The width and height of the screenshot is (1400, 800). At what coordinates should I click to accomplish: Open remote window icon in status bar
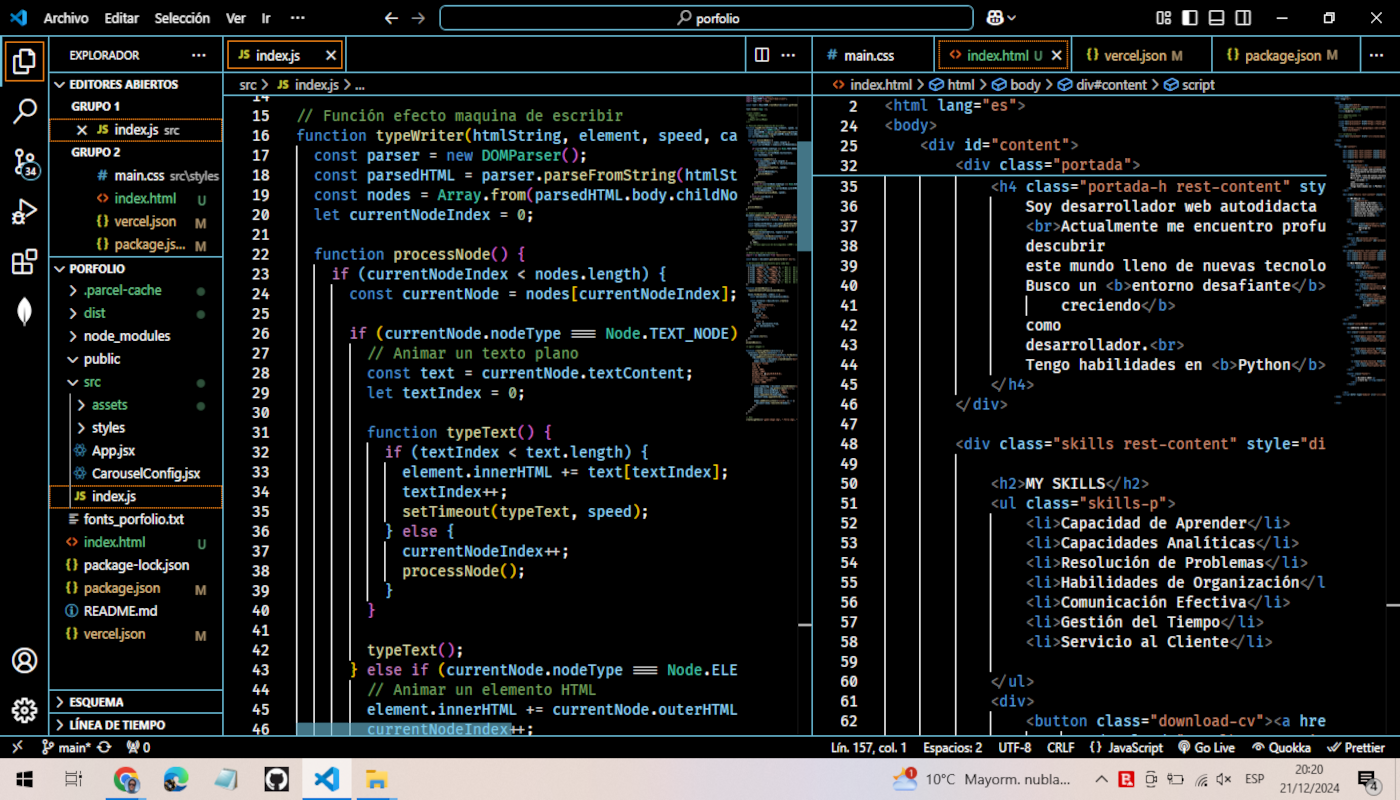point(17,747)
